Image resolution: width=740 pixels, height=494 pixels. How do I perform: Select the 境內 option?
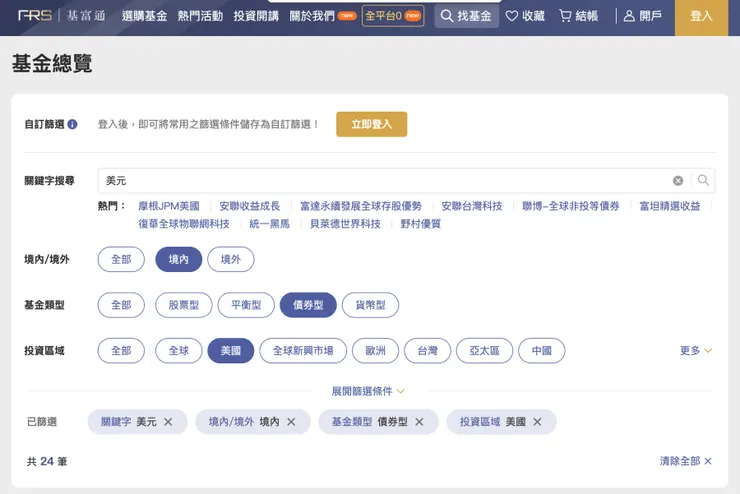click(179, 259)
